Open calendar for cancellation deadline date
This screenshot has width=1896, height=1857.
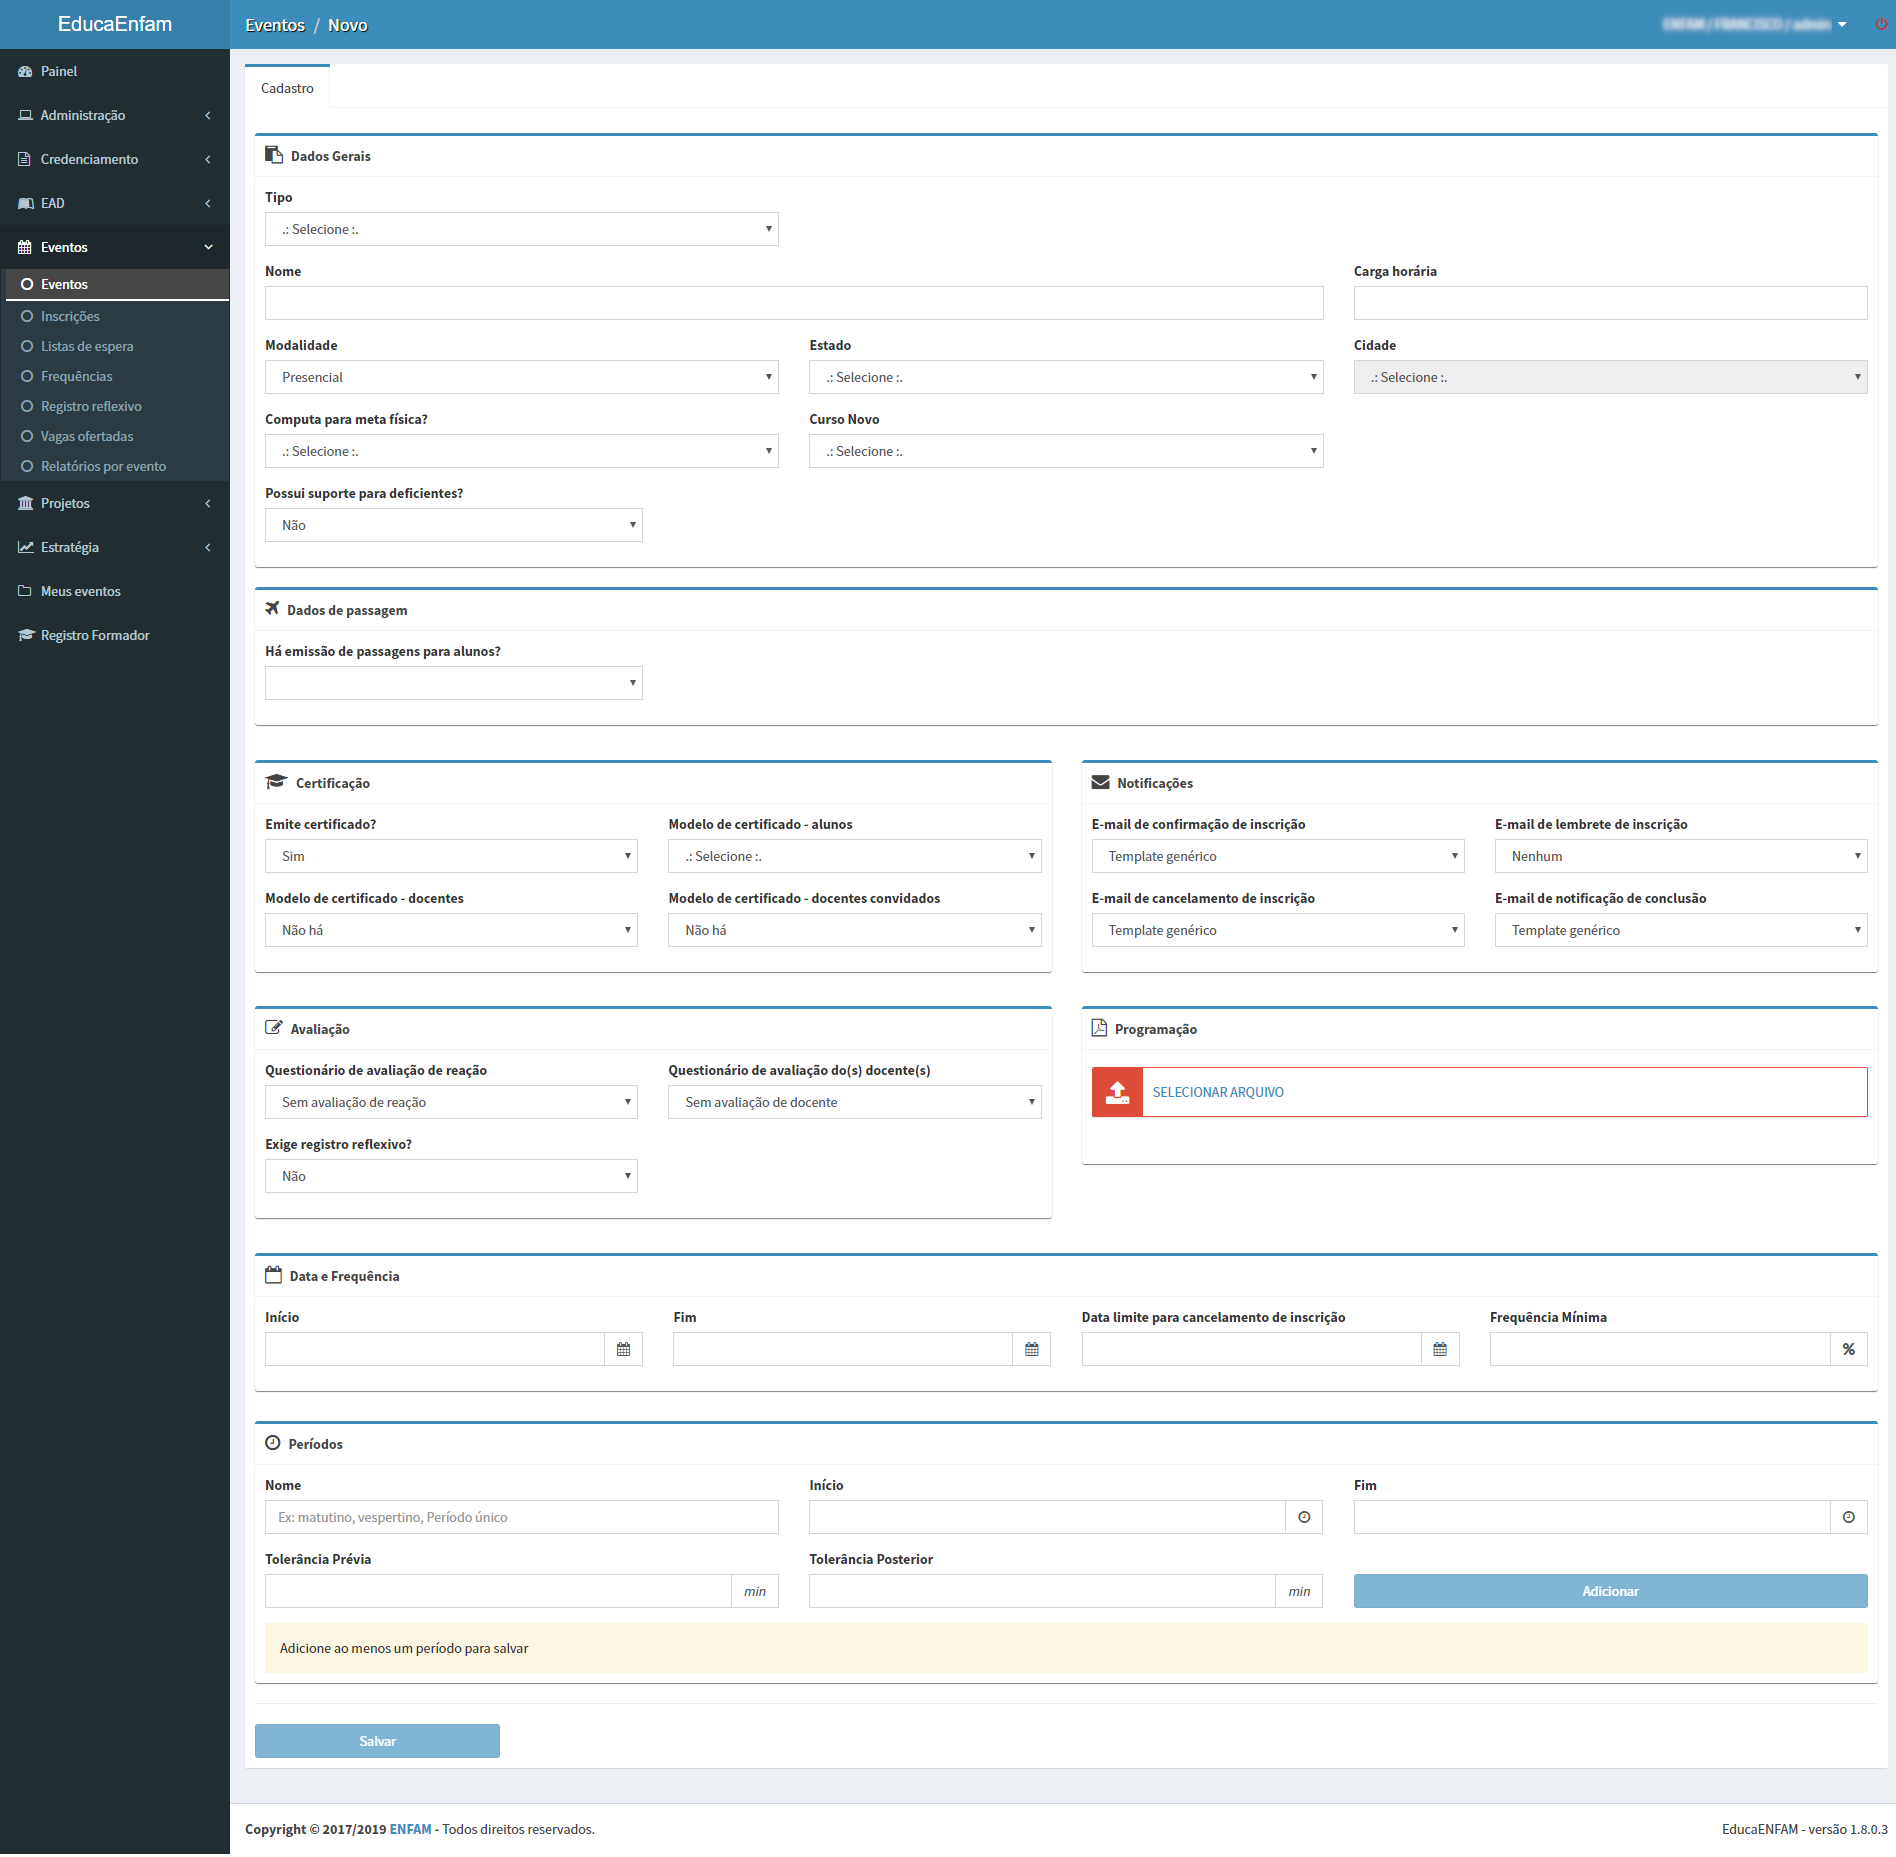[x=1440, y=1349]
